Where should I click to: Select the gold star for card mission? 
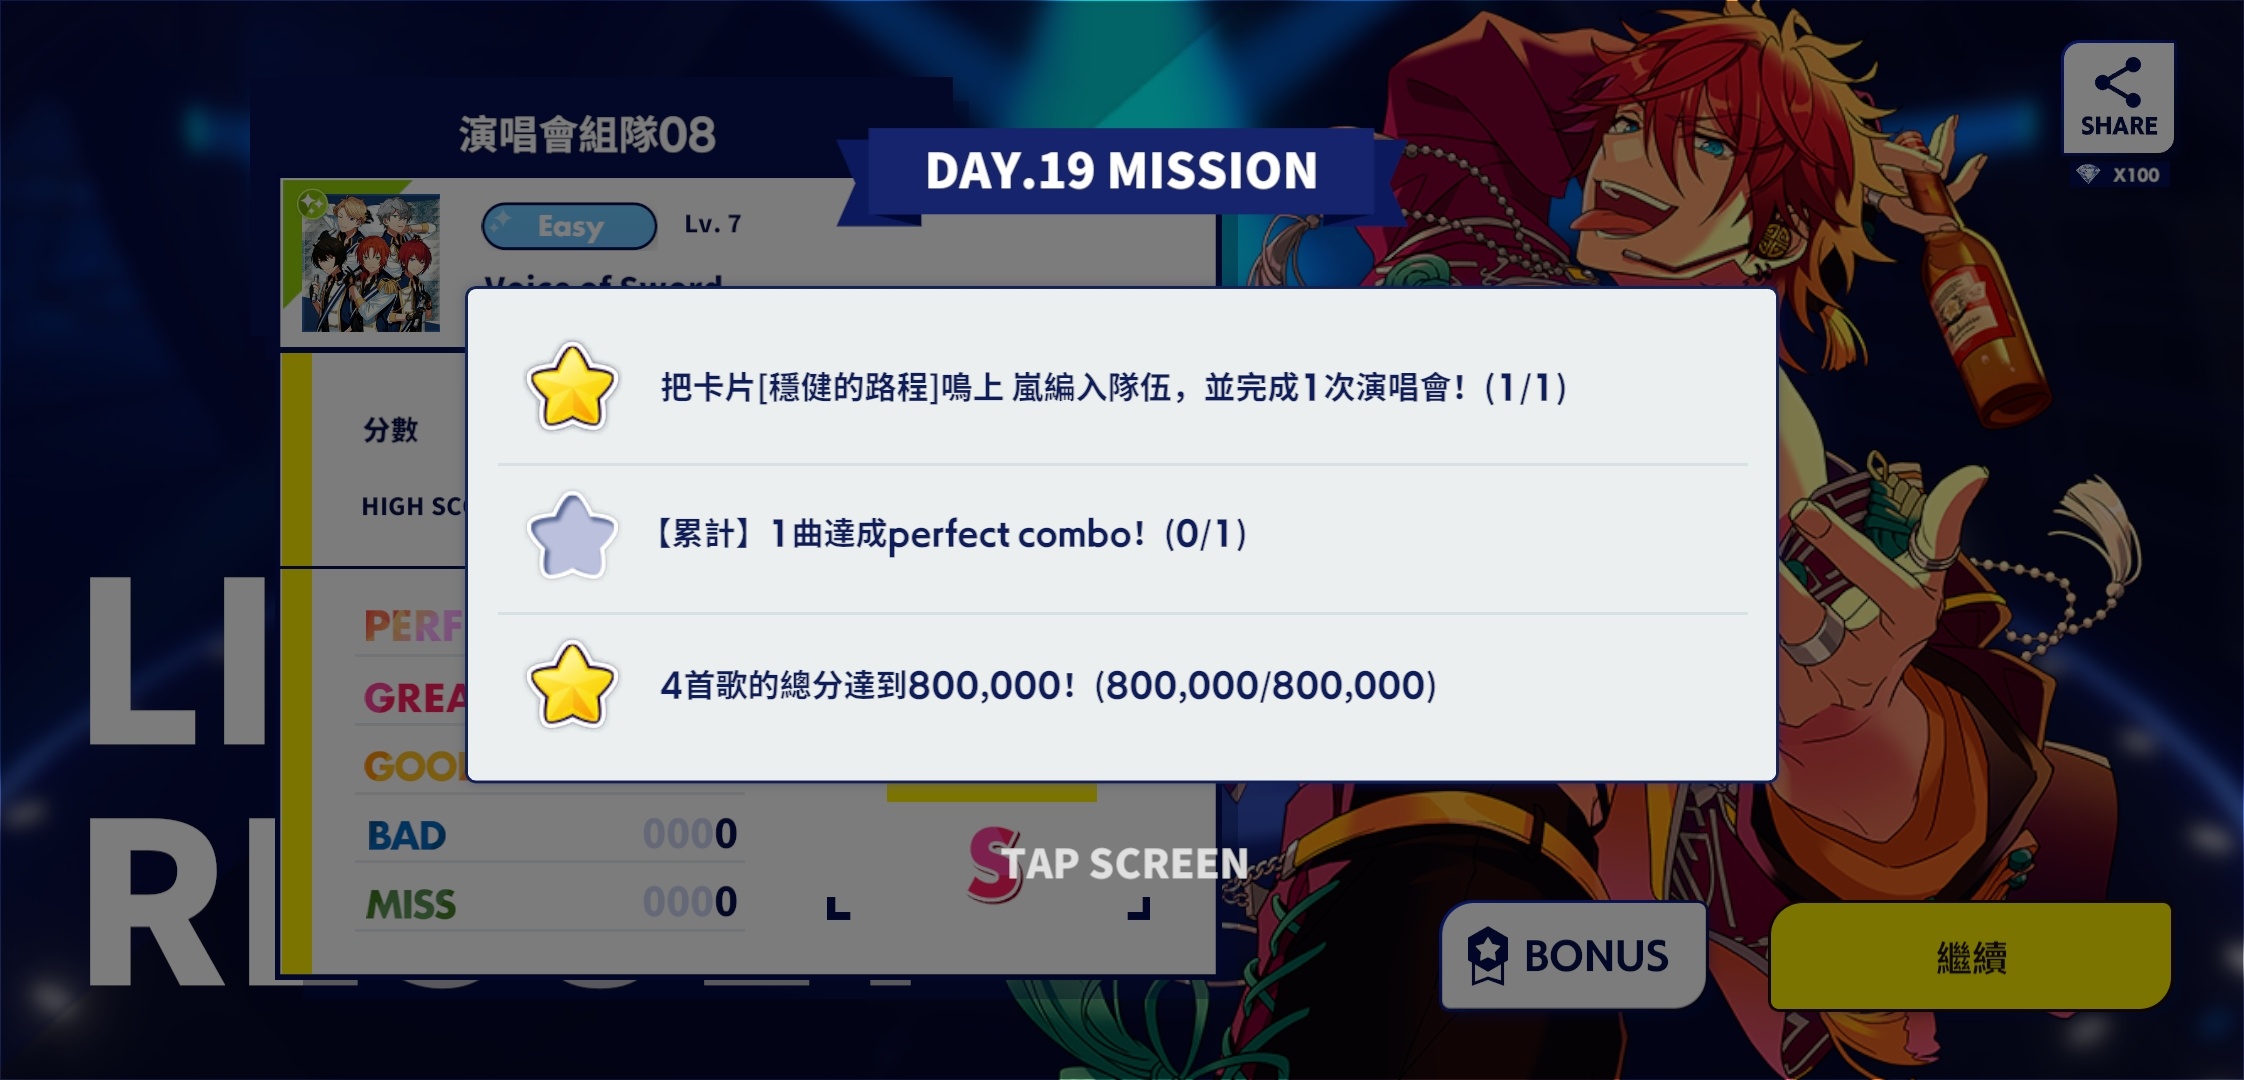point(571,387)
